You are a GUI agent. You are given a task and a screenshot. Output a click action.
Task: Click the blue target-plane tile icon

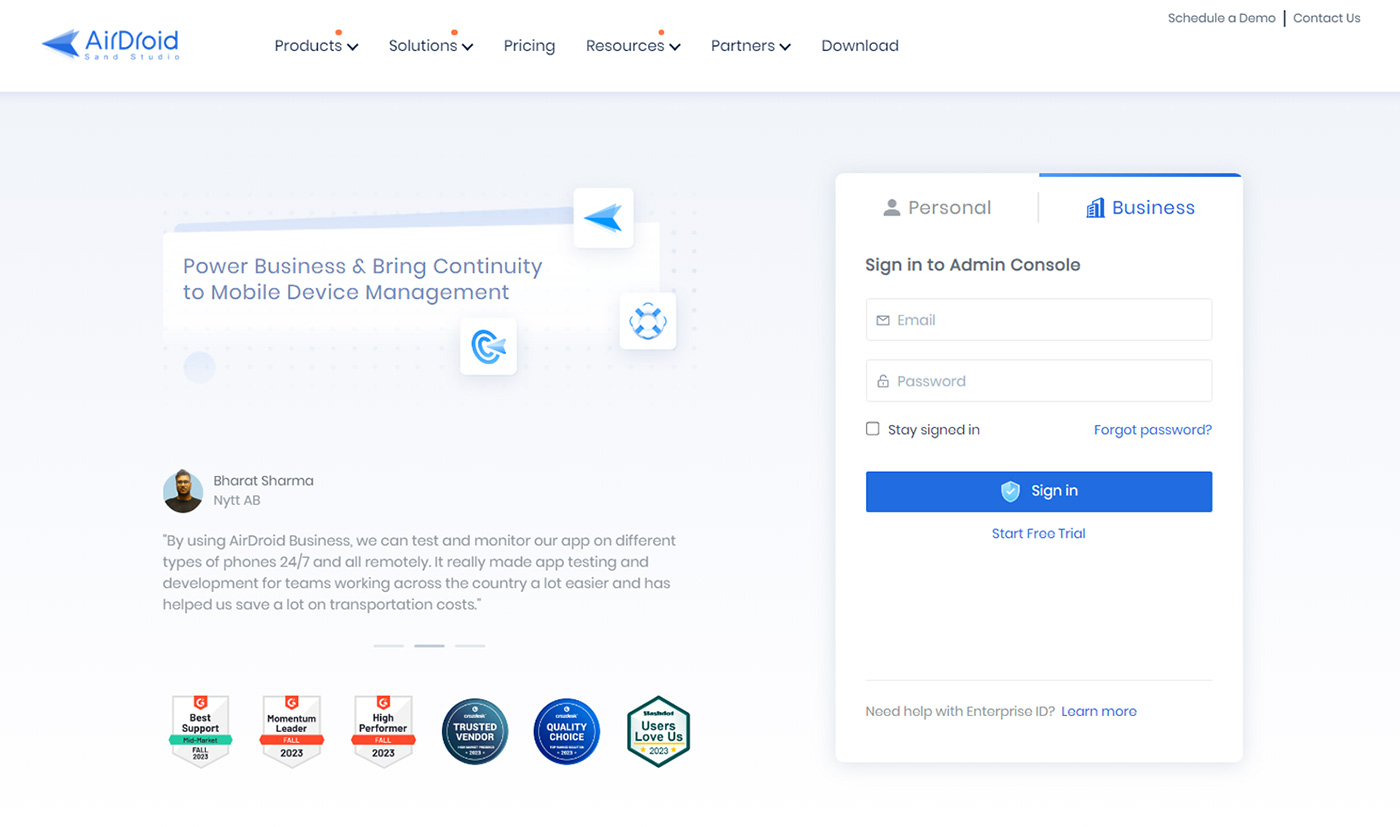point(488,347)
